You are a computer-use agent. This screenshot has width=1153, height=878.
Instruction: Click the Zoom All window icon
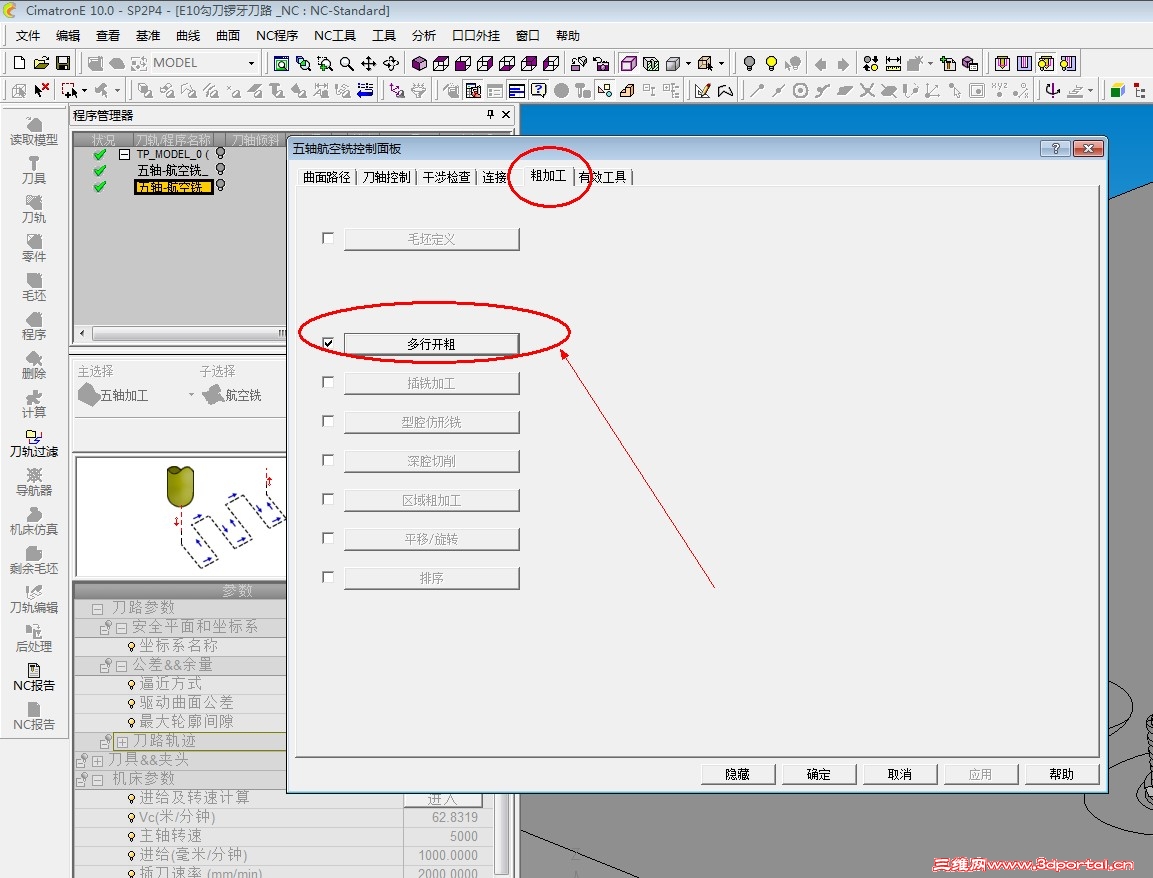[281, 64]
